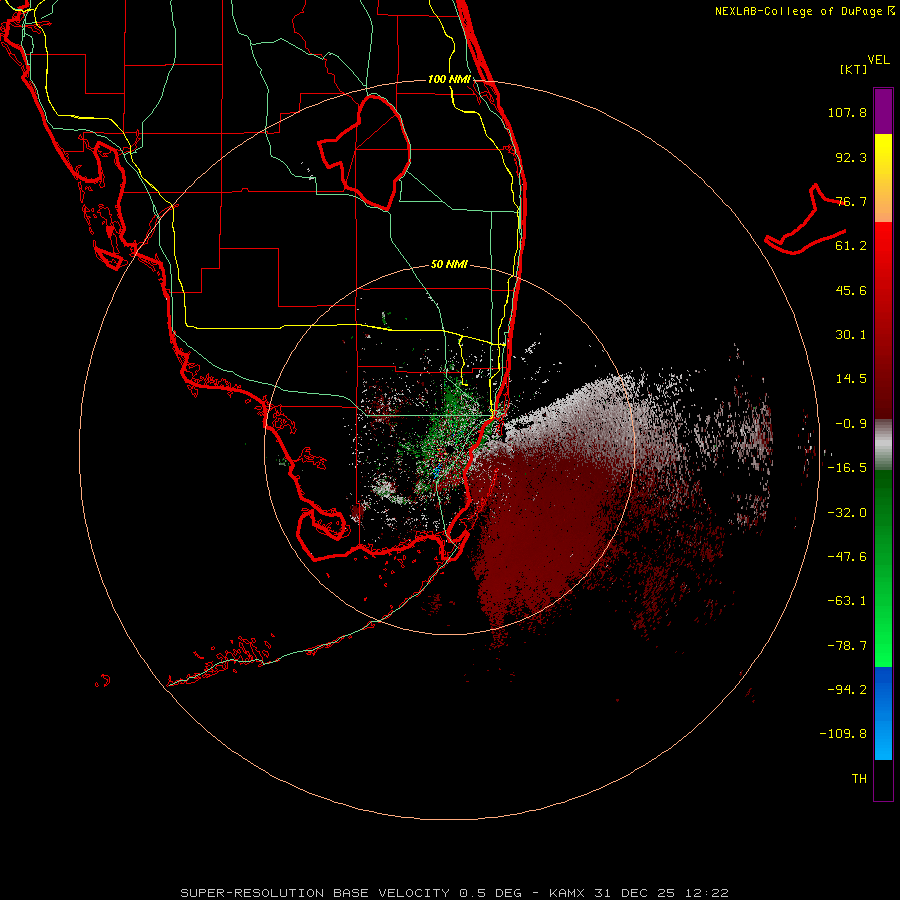Select the -47.6 scale value

pyautogui.click(x=847, y=557)
